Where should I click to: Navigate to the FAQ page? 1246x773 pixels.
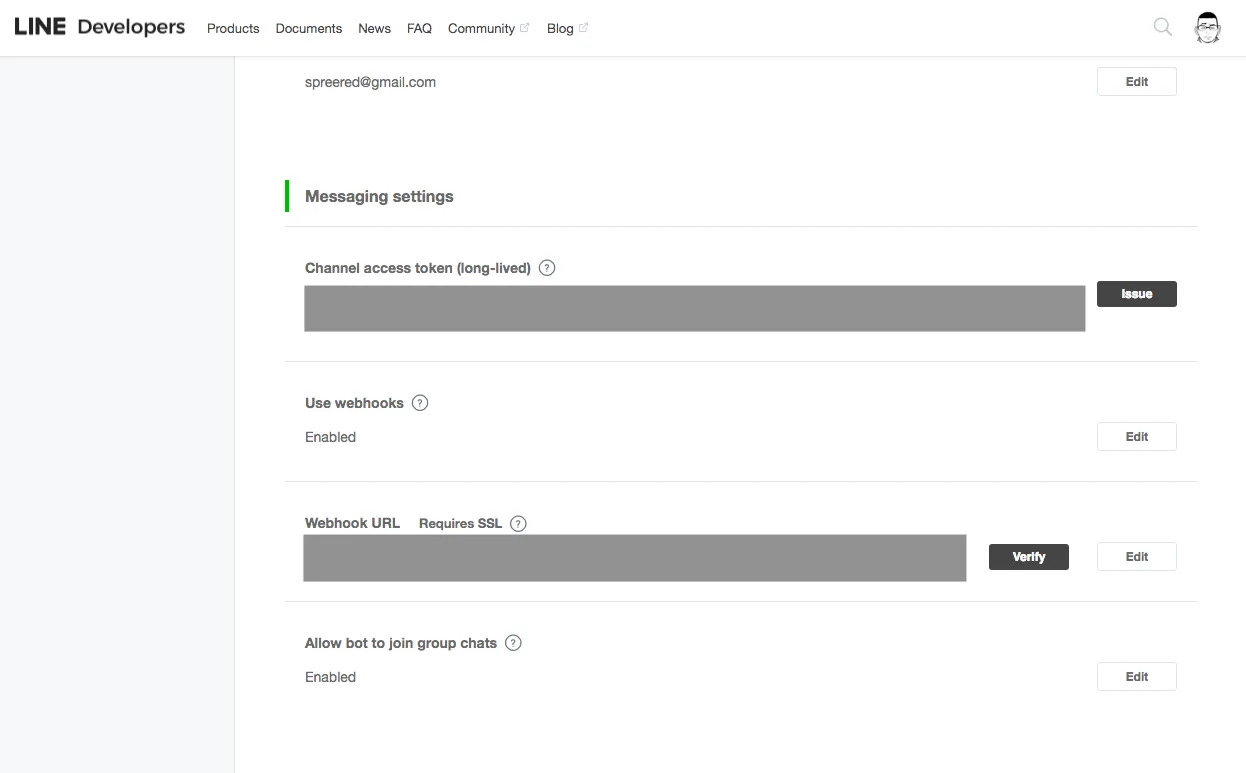tap(419, 28)
